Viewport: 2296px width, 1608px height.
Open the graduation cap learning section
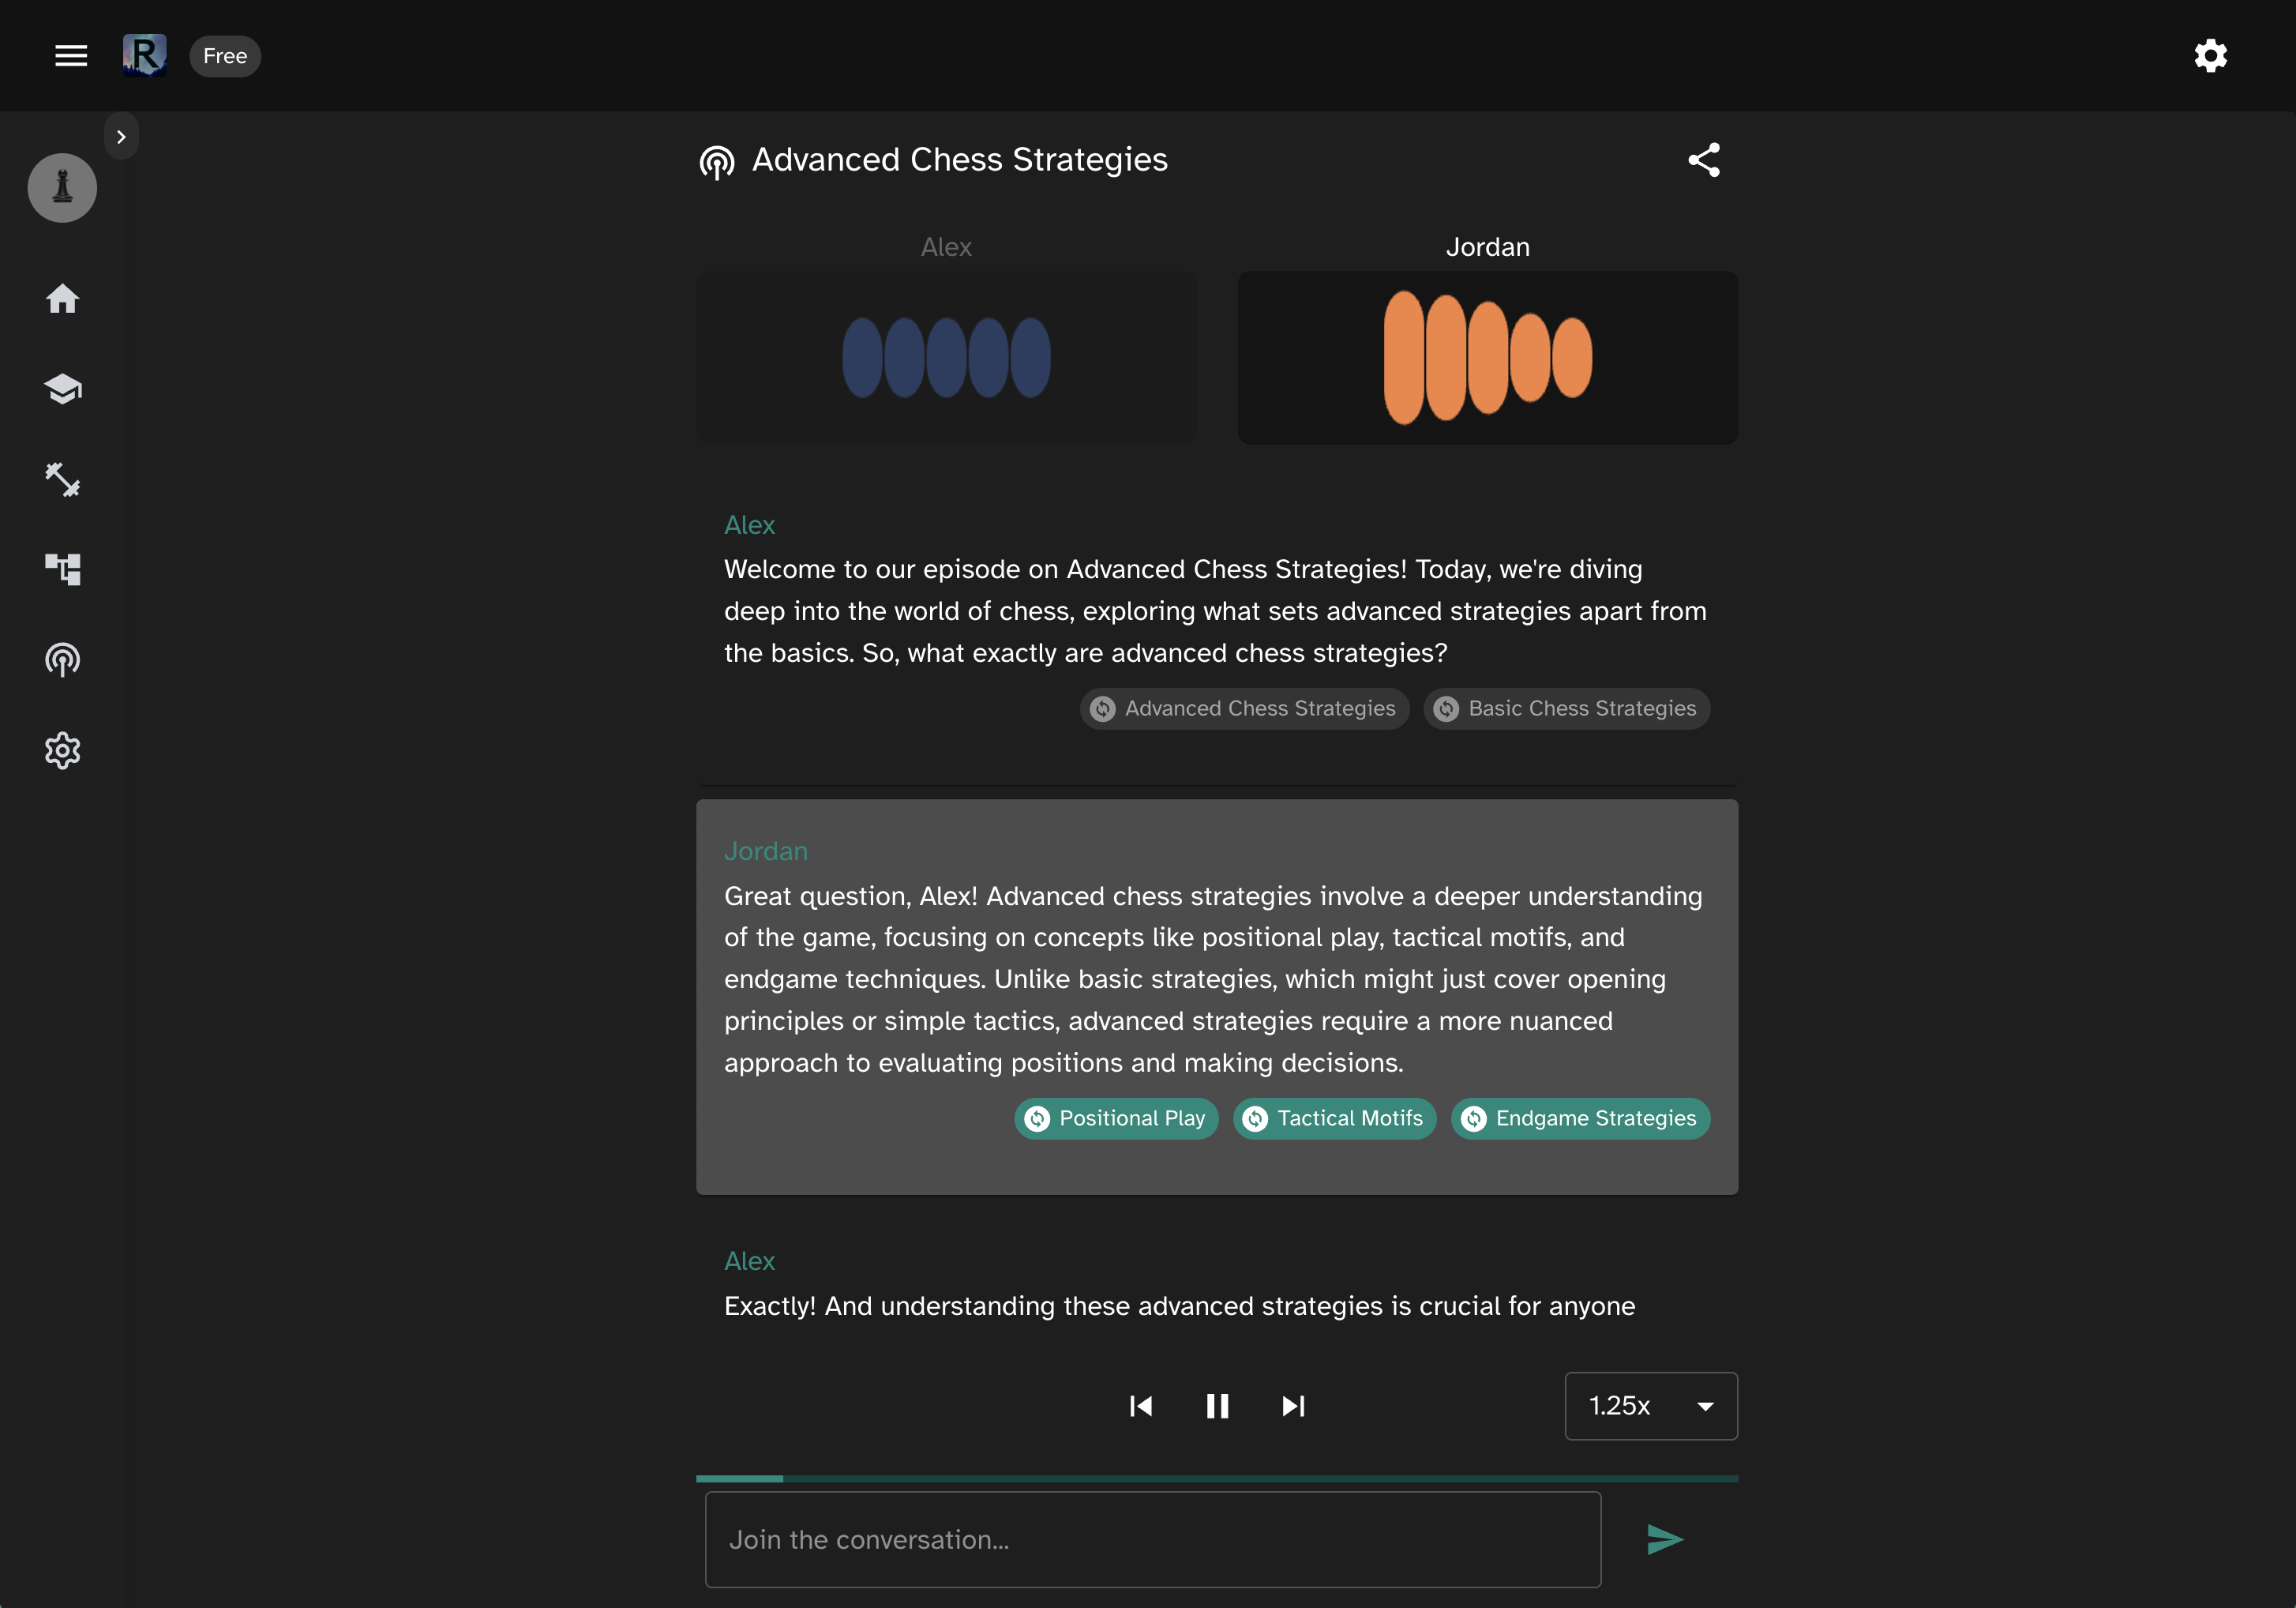(x=62, y=388)
